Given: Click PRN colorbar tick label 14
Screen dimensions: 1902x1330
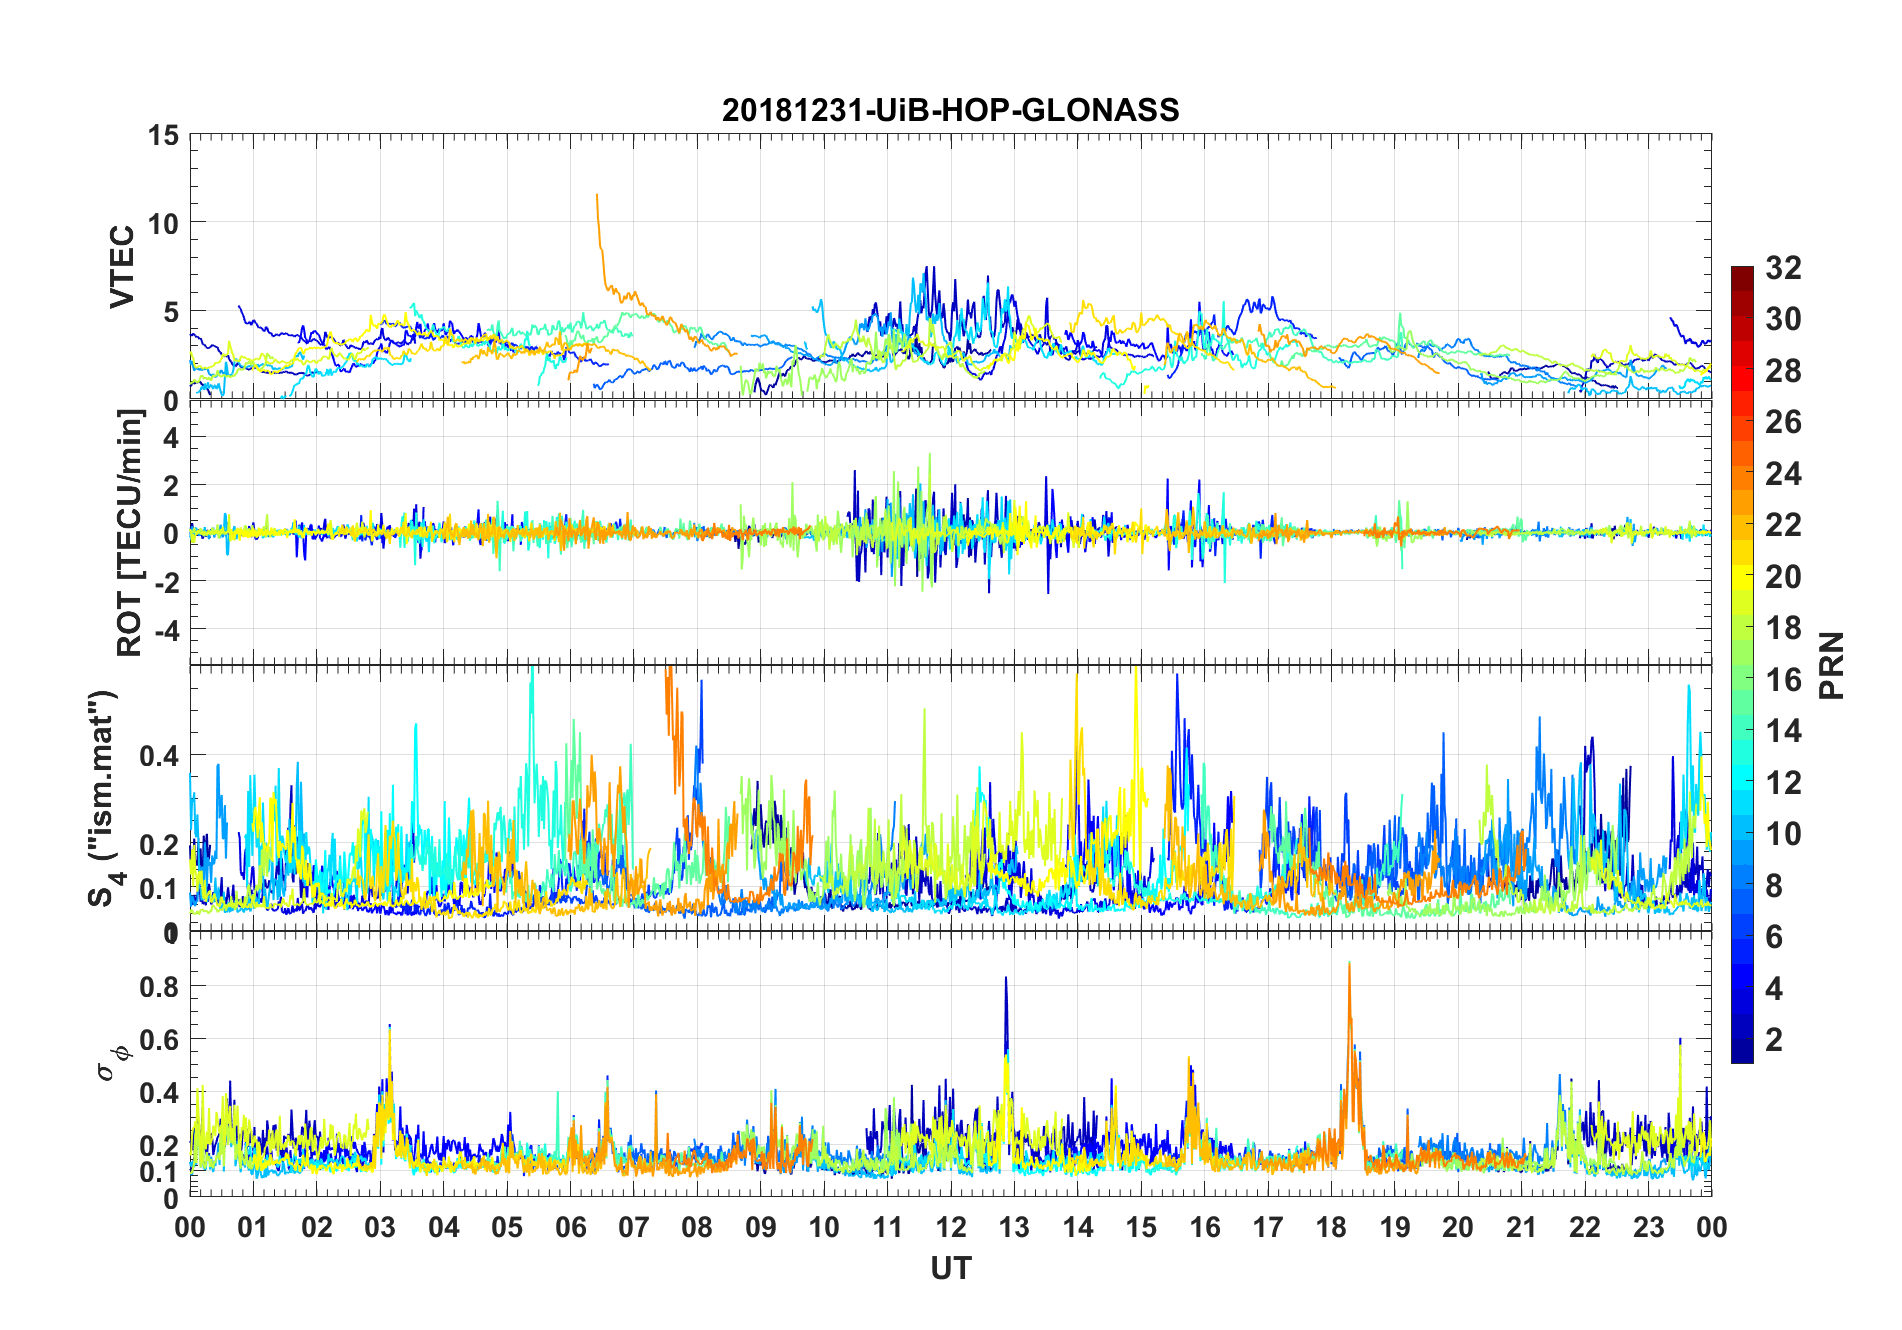Looking at the screenshot, I should 1784,731.
